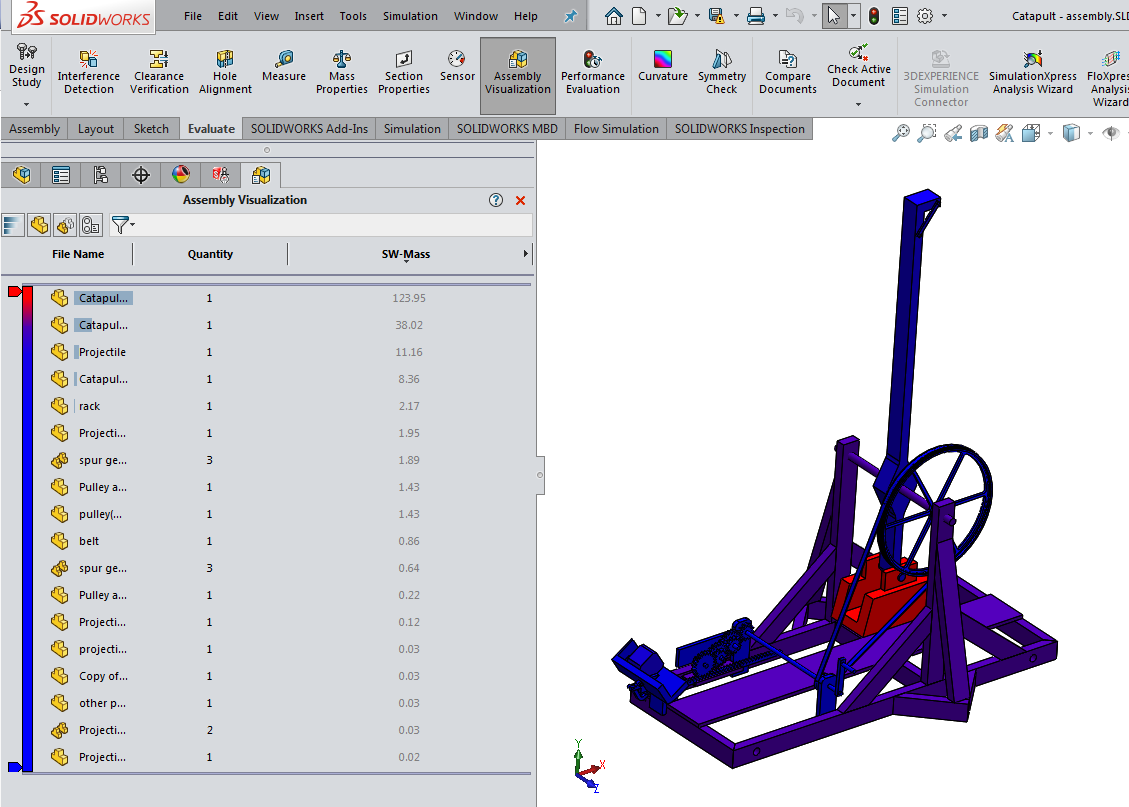Screen dimensions: 1129x807
Task: Toggle Assembly Visualization tool
Action: tap(518, 75)
